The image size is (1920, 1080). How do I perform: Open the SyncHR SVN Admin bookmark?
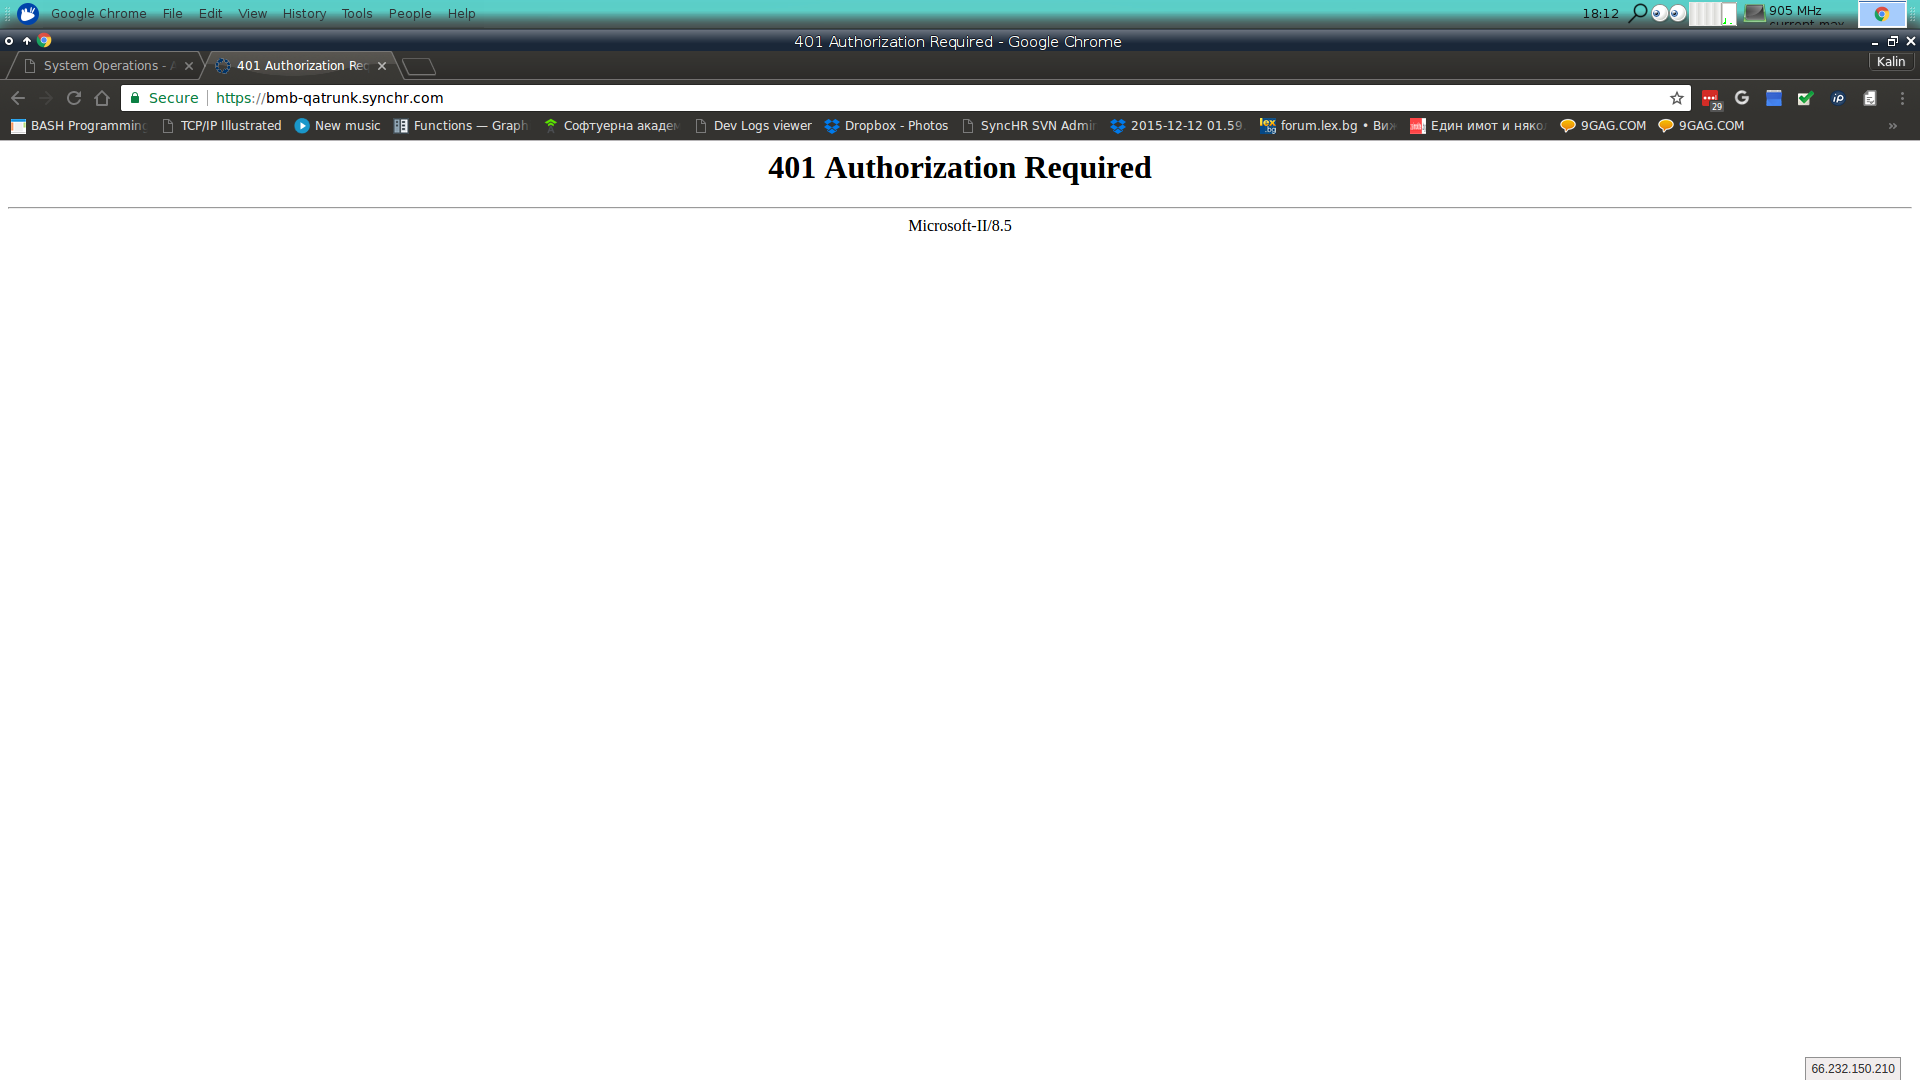coord(1029,126)
